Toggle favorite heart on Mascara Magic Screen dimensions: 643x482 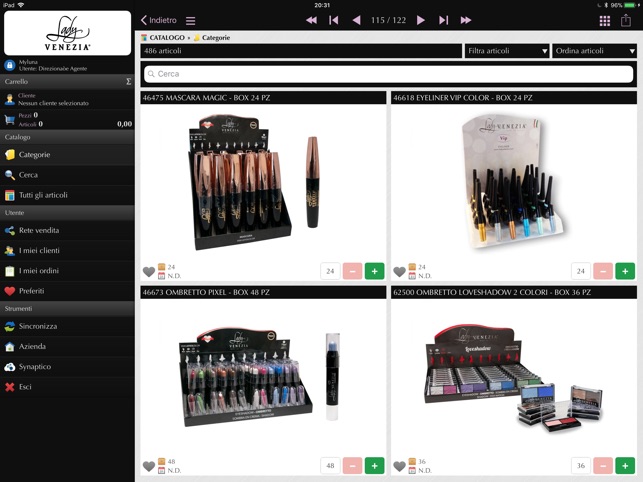click(x=149, y=272)
